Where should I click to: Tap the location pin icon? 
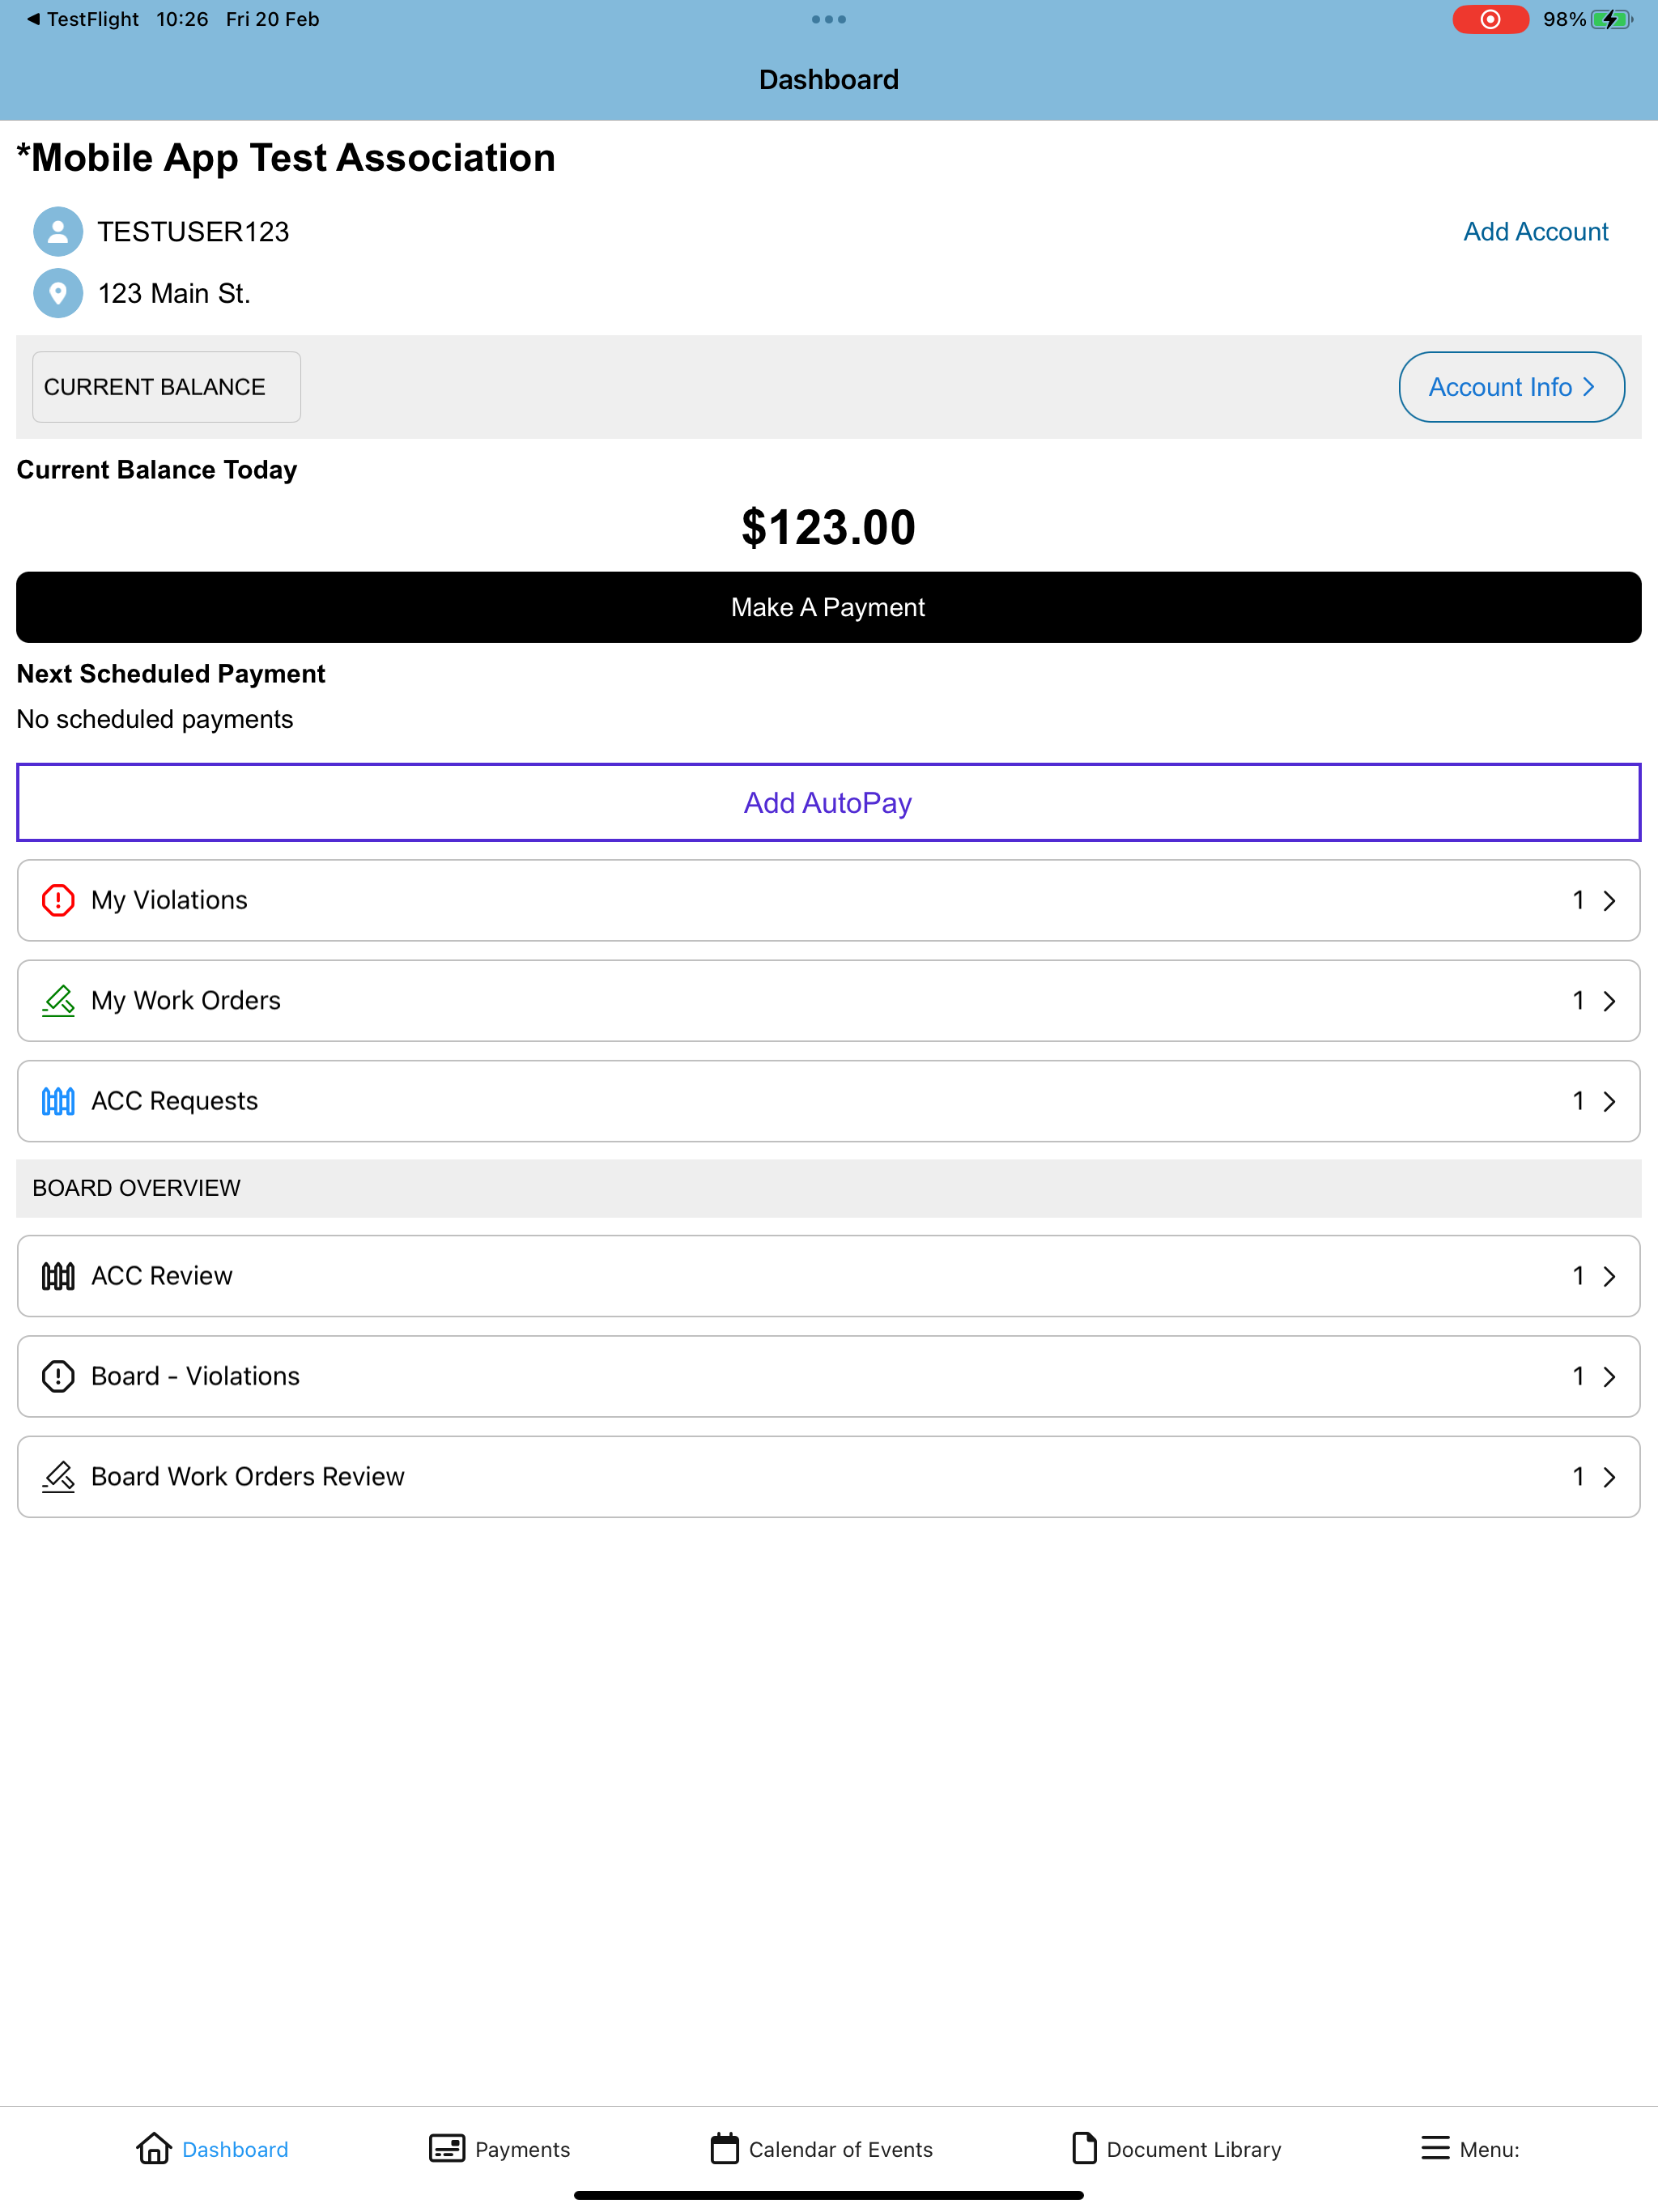(58, 293)
